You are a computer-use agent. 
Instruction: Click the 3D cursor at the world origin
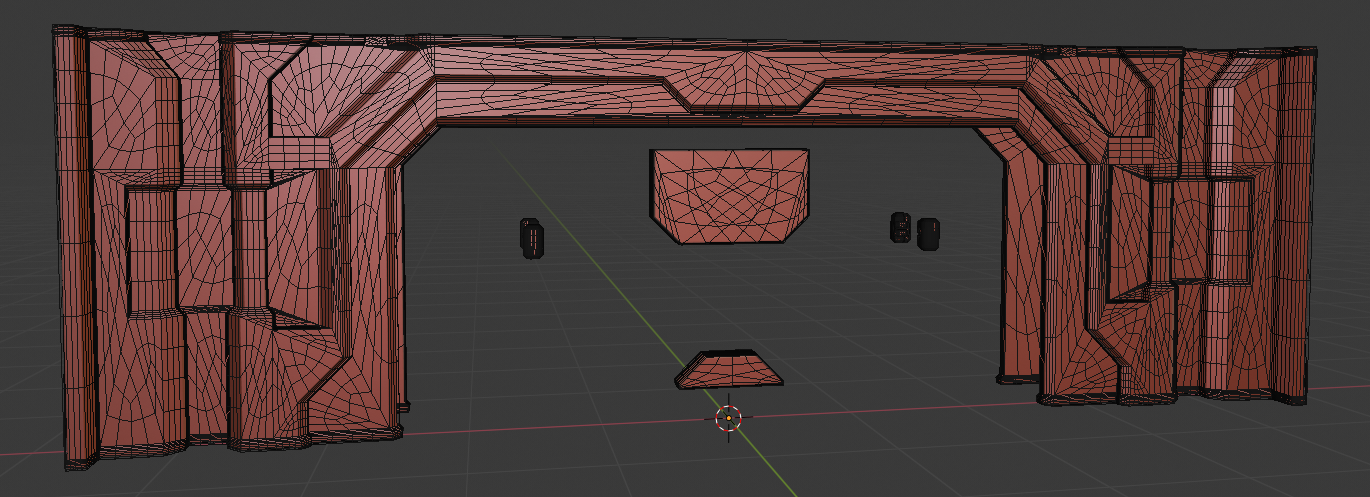[728, 418]
